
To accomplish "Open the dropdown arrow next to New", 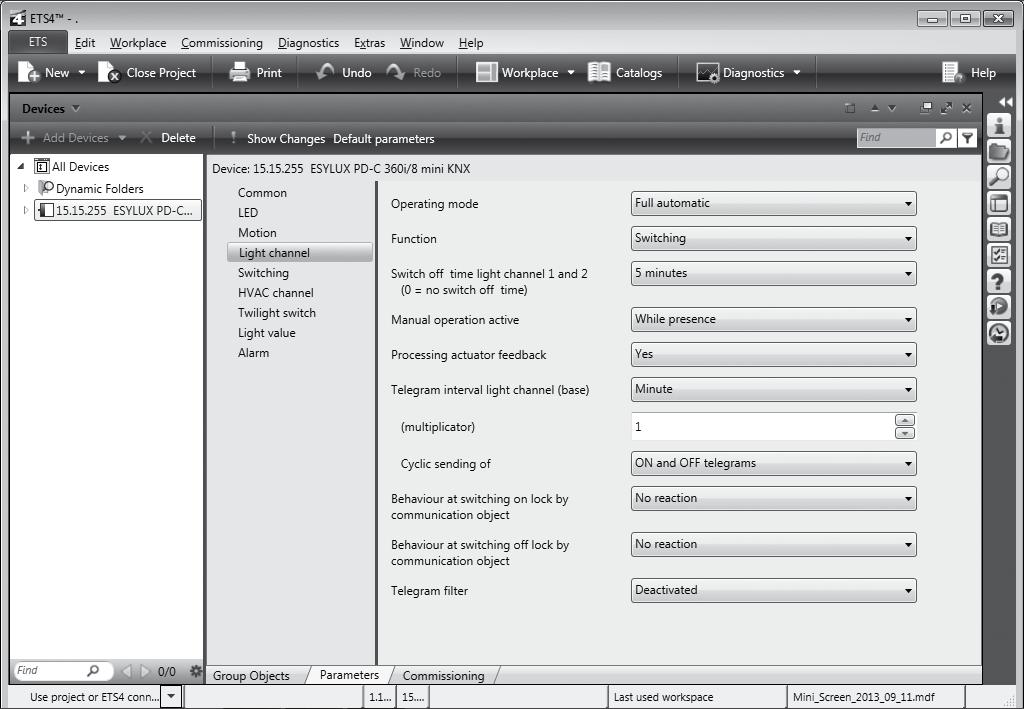I will point(82,72).
